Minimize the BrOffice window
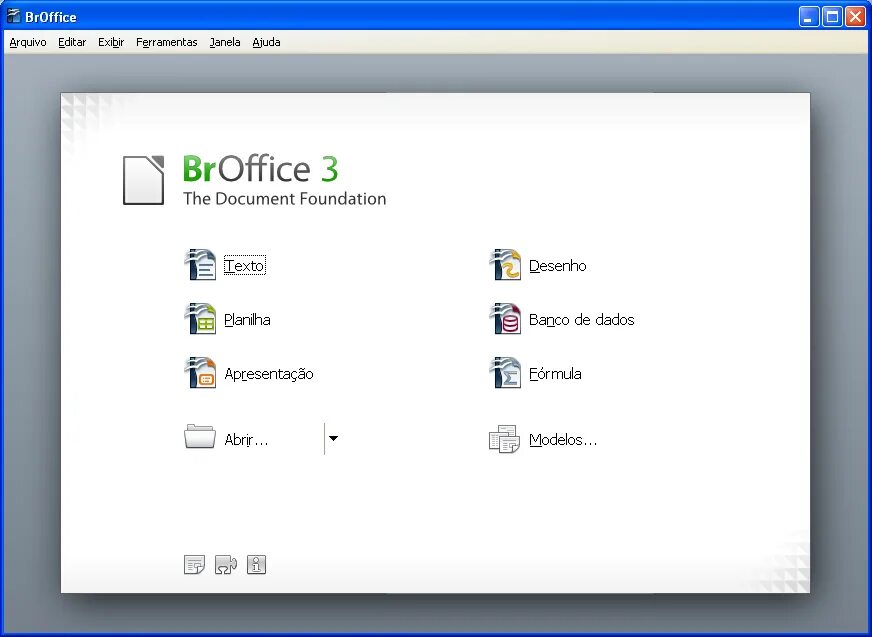Screen dimensions: 872x637 pos(809,17)
